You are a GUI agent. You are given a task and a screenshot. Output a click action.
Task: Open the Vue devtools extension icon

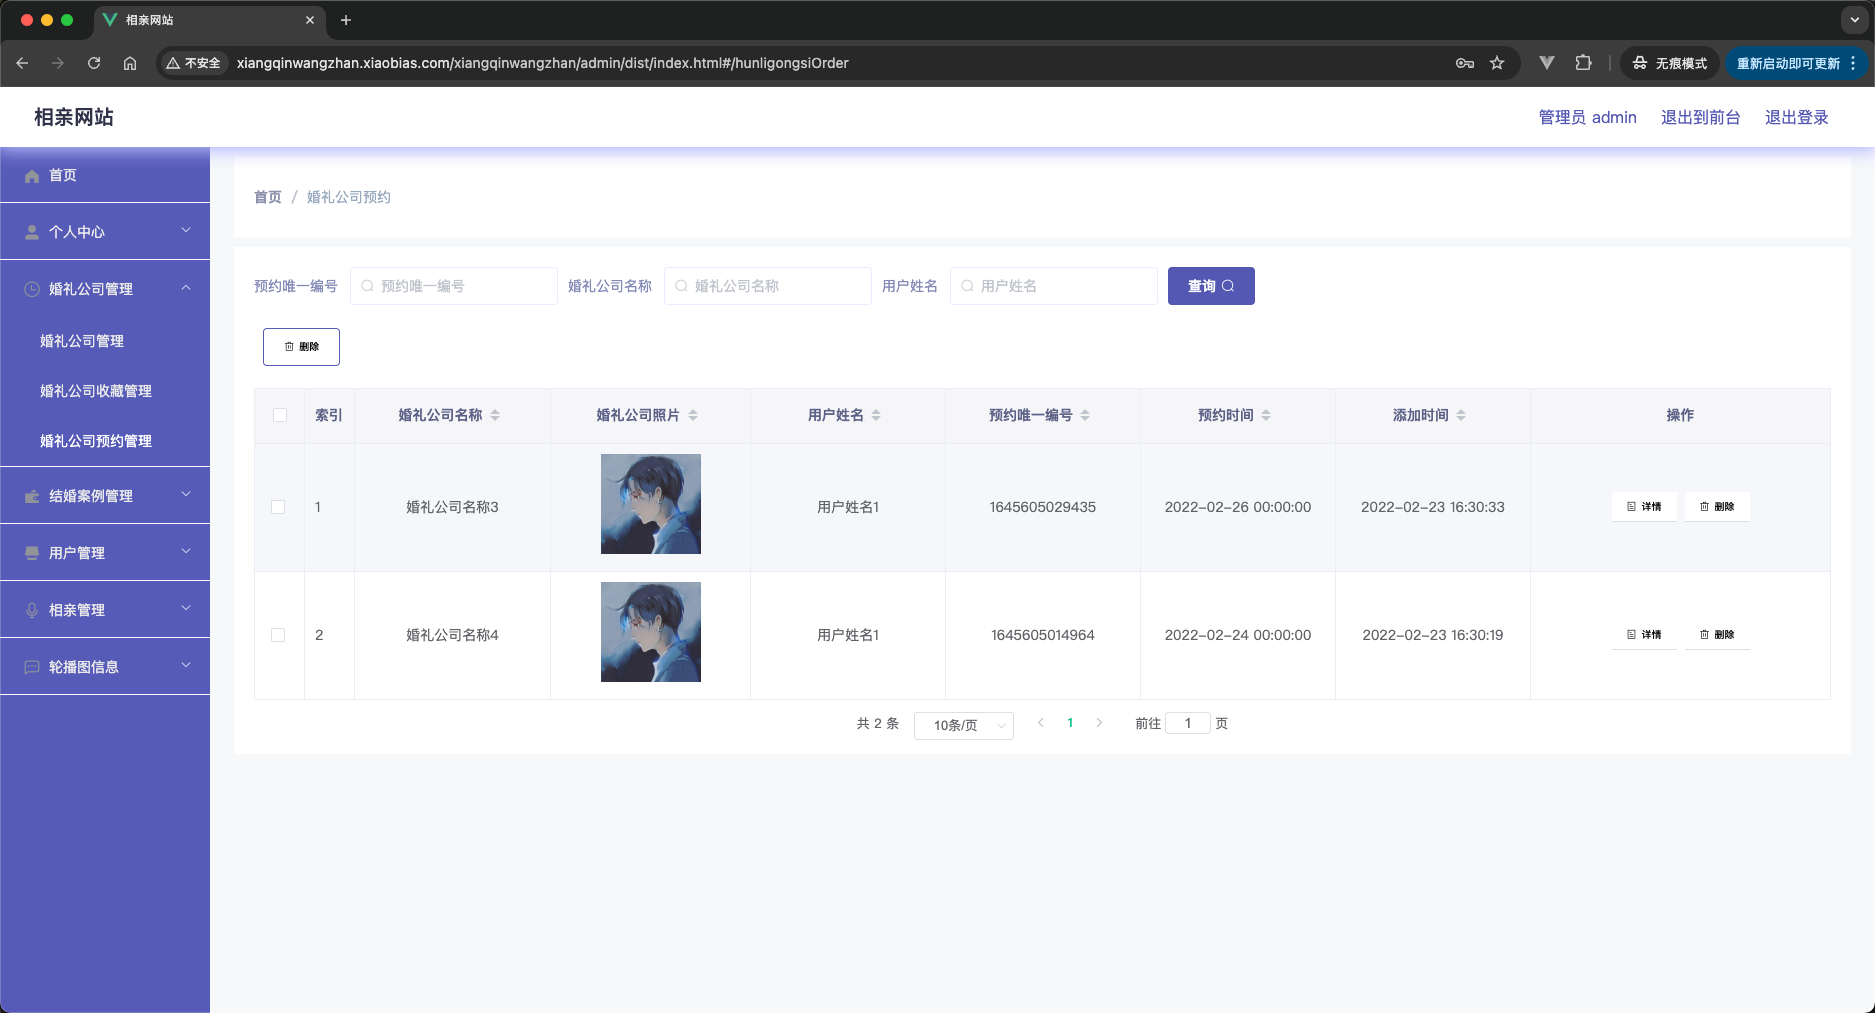tap(1547, 63)
